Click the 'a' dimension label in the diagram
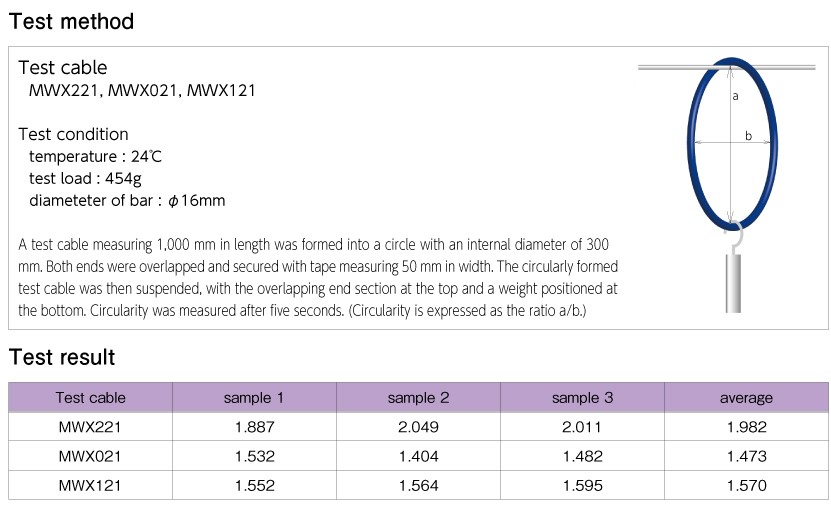Image resolution: width=831 pixels, height=510 pixels. [x=736, y=97]
